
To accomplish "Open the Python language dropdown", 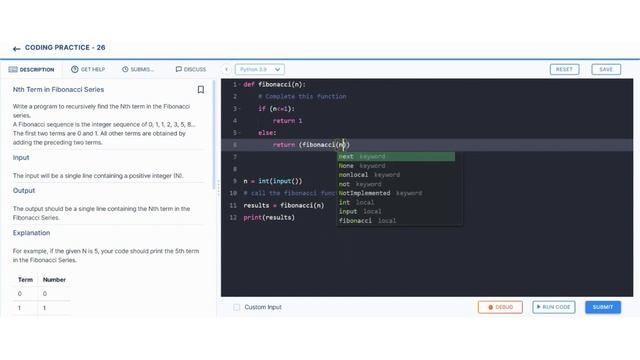I will pos(260,69).
